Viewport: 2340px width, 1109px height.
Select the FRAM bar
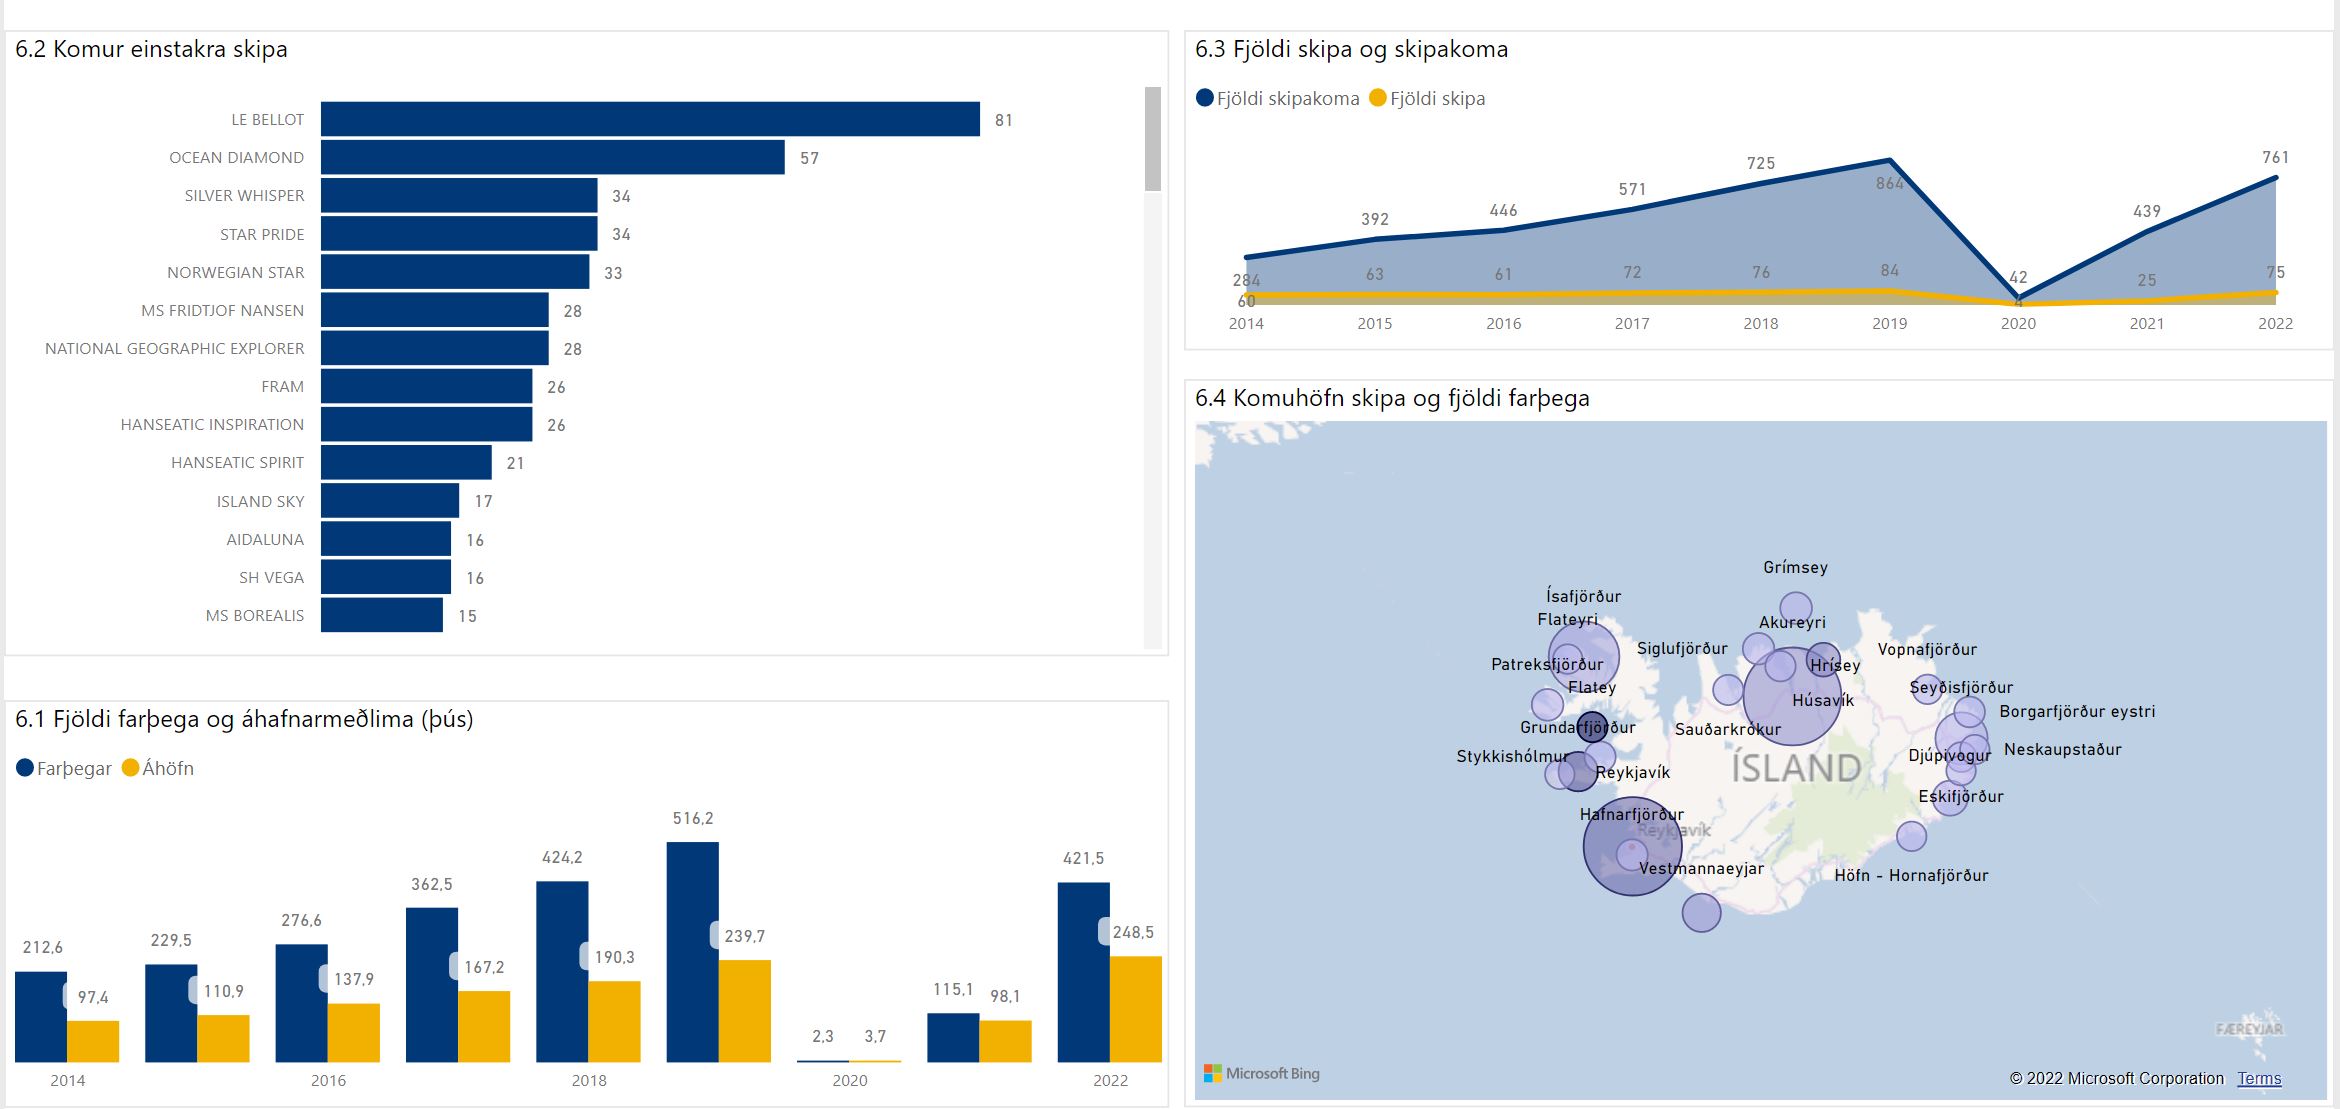pos(427,386)
